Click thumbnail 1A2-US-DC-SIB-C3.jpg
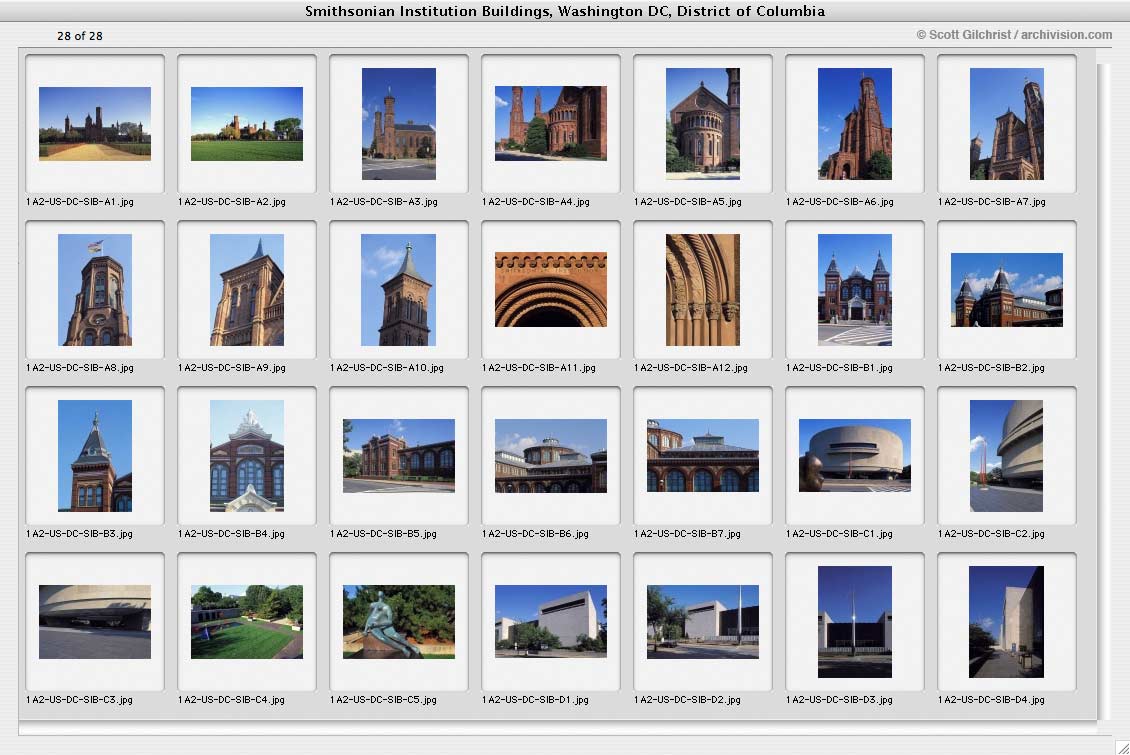1130x755 pixels. click(95, 622)
